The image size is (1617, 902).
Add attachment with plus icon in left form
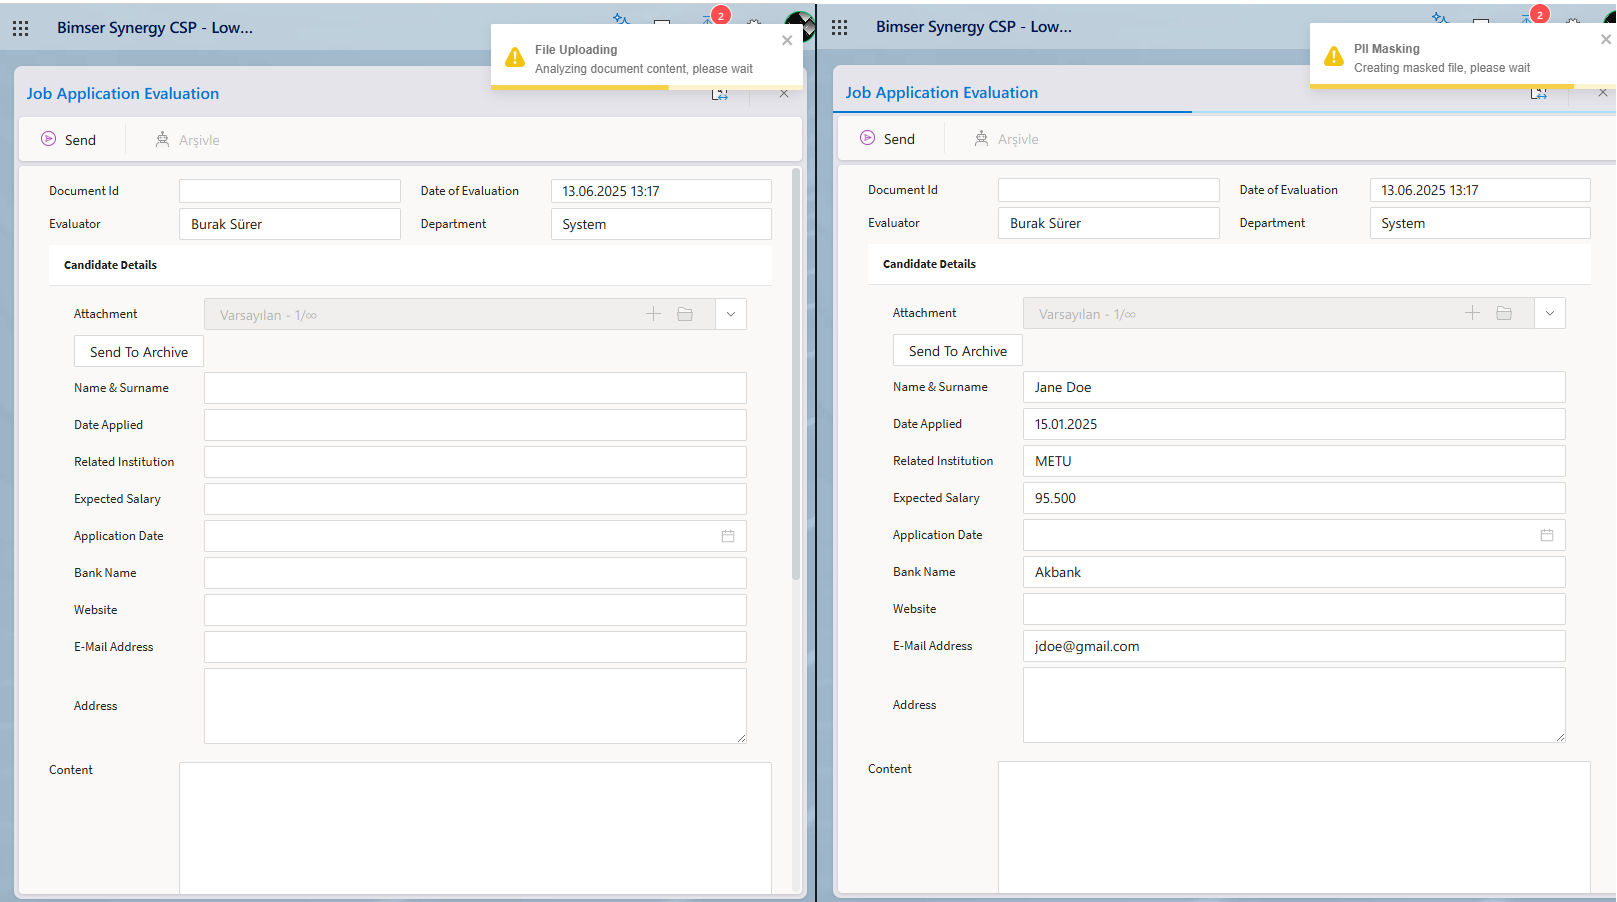click(653, 314)
